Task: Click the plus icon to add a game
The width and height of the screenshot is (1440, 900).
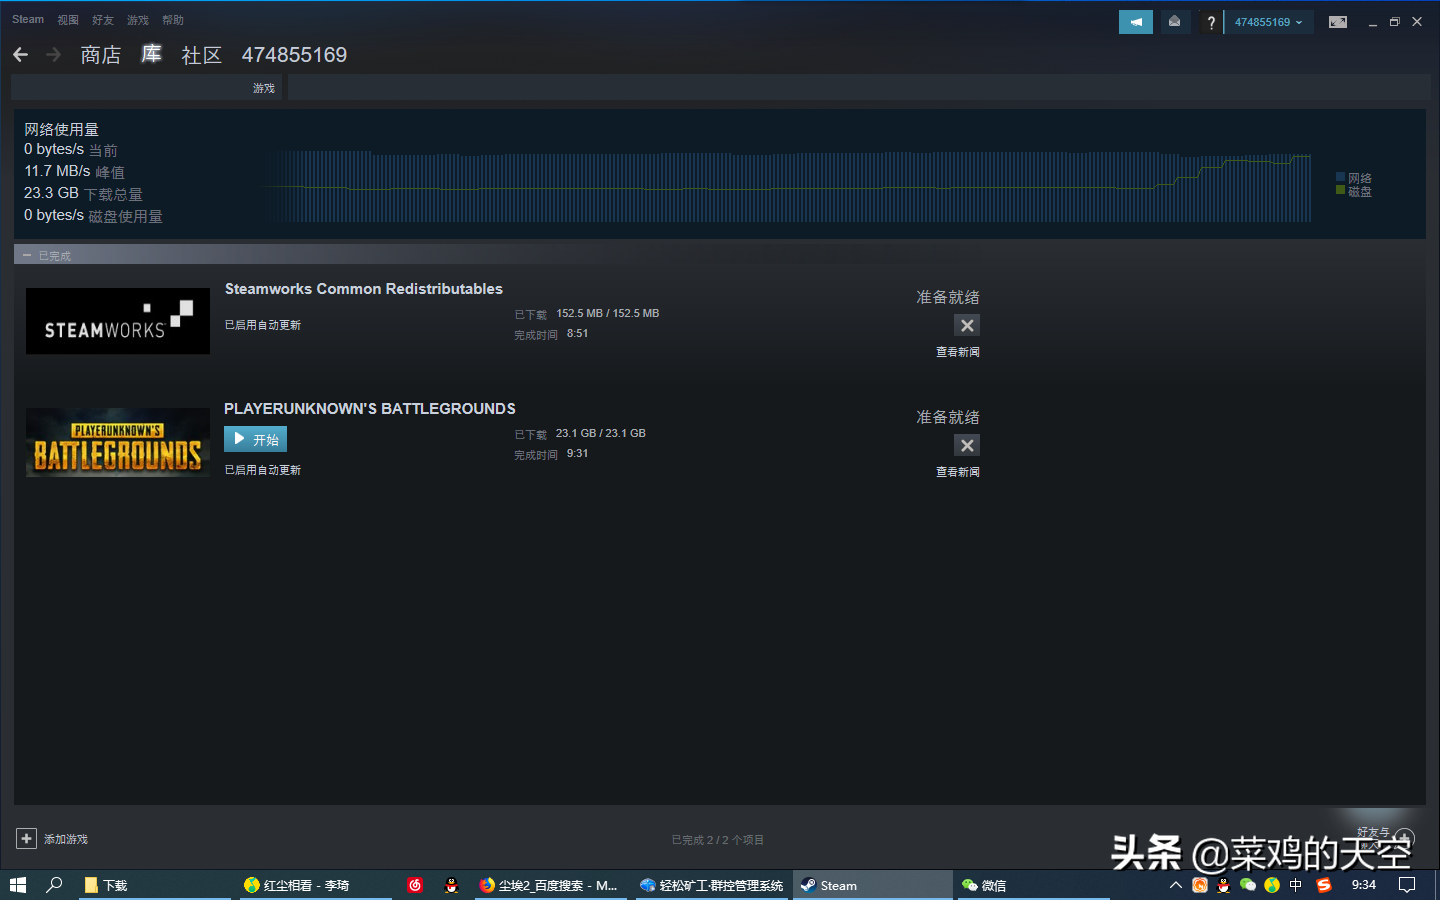Action: [27, 839]
